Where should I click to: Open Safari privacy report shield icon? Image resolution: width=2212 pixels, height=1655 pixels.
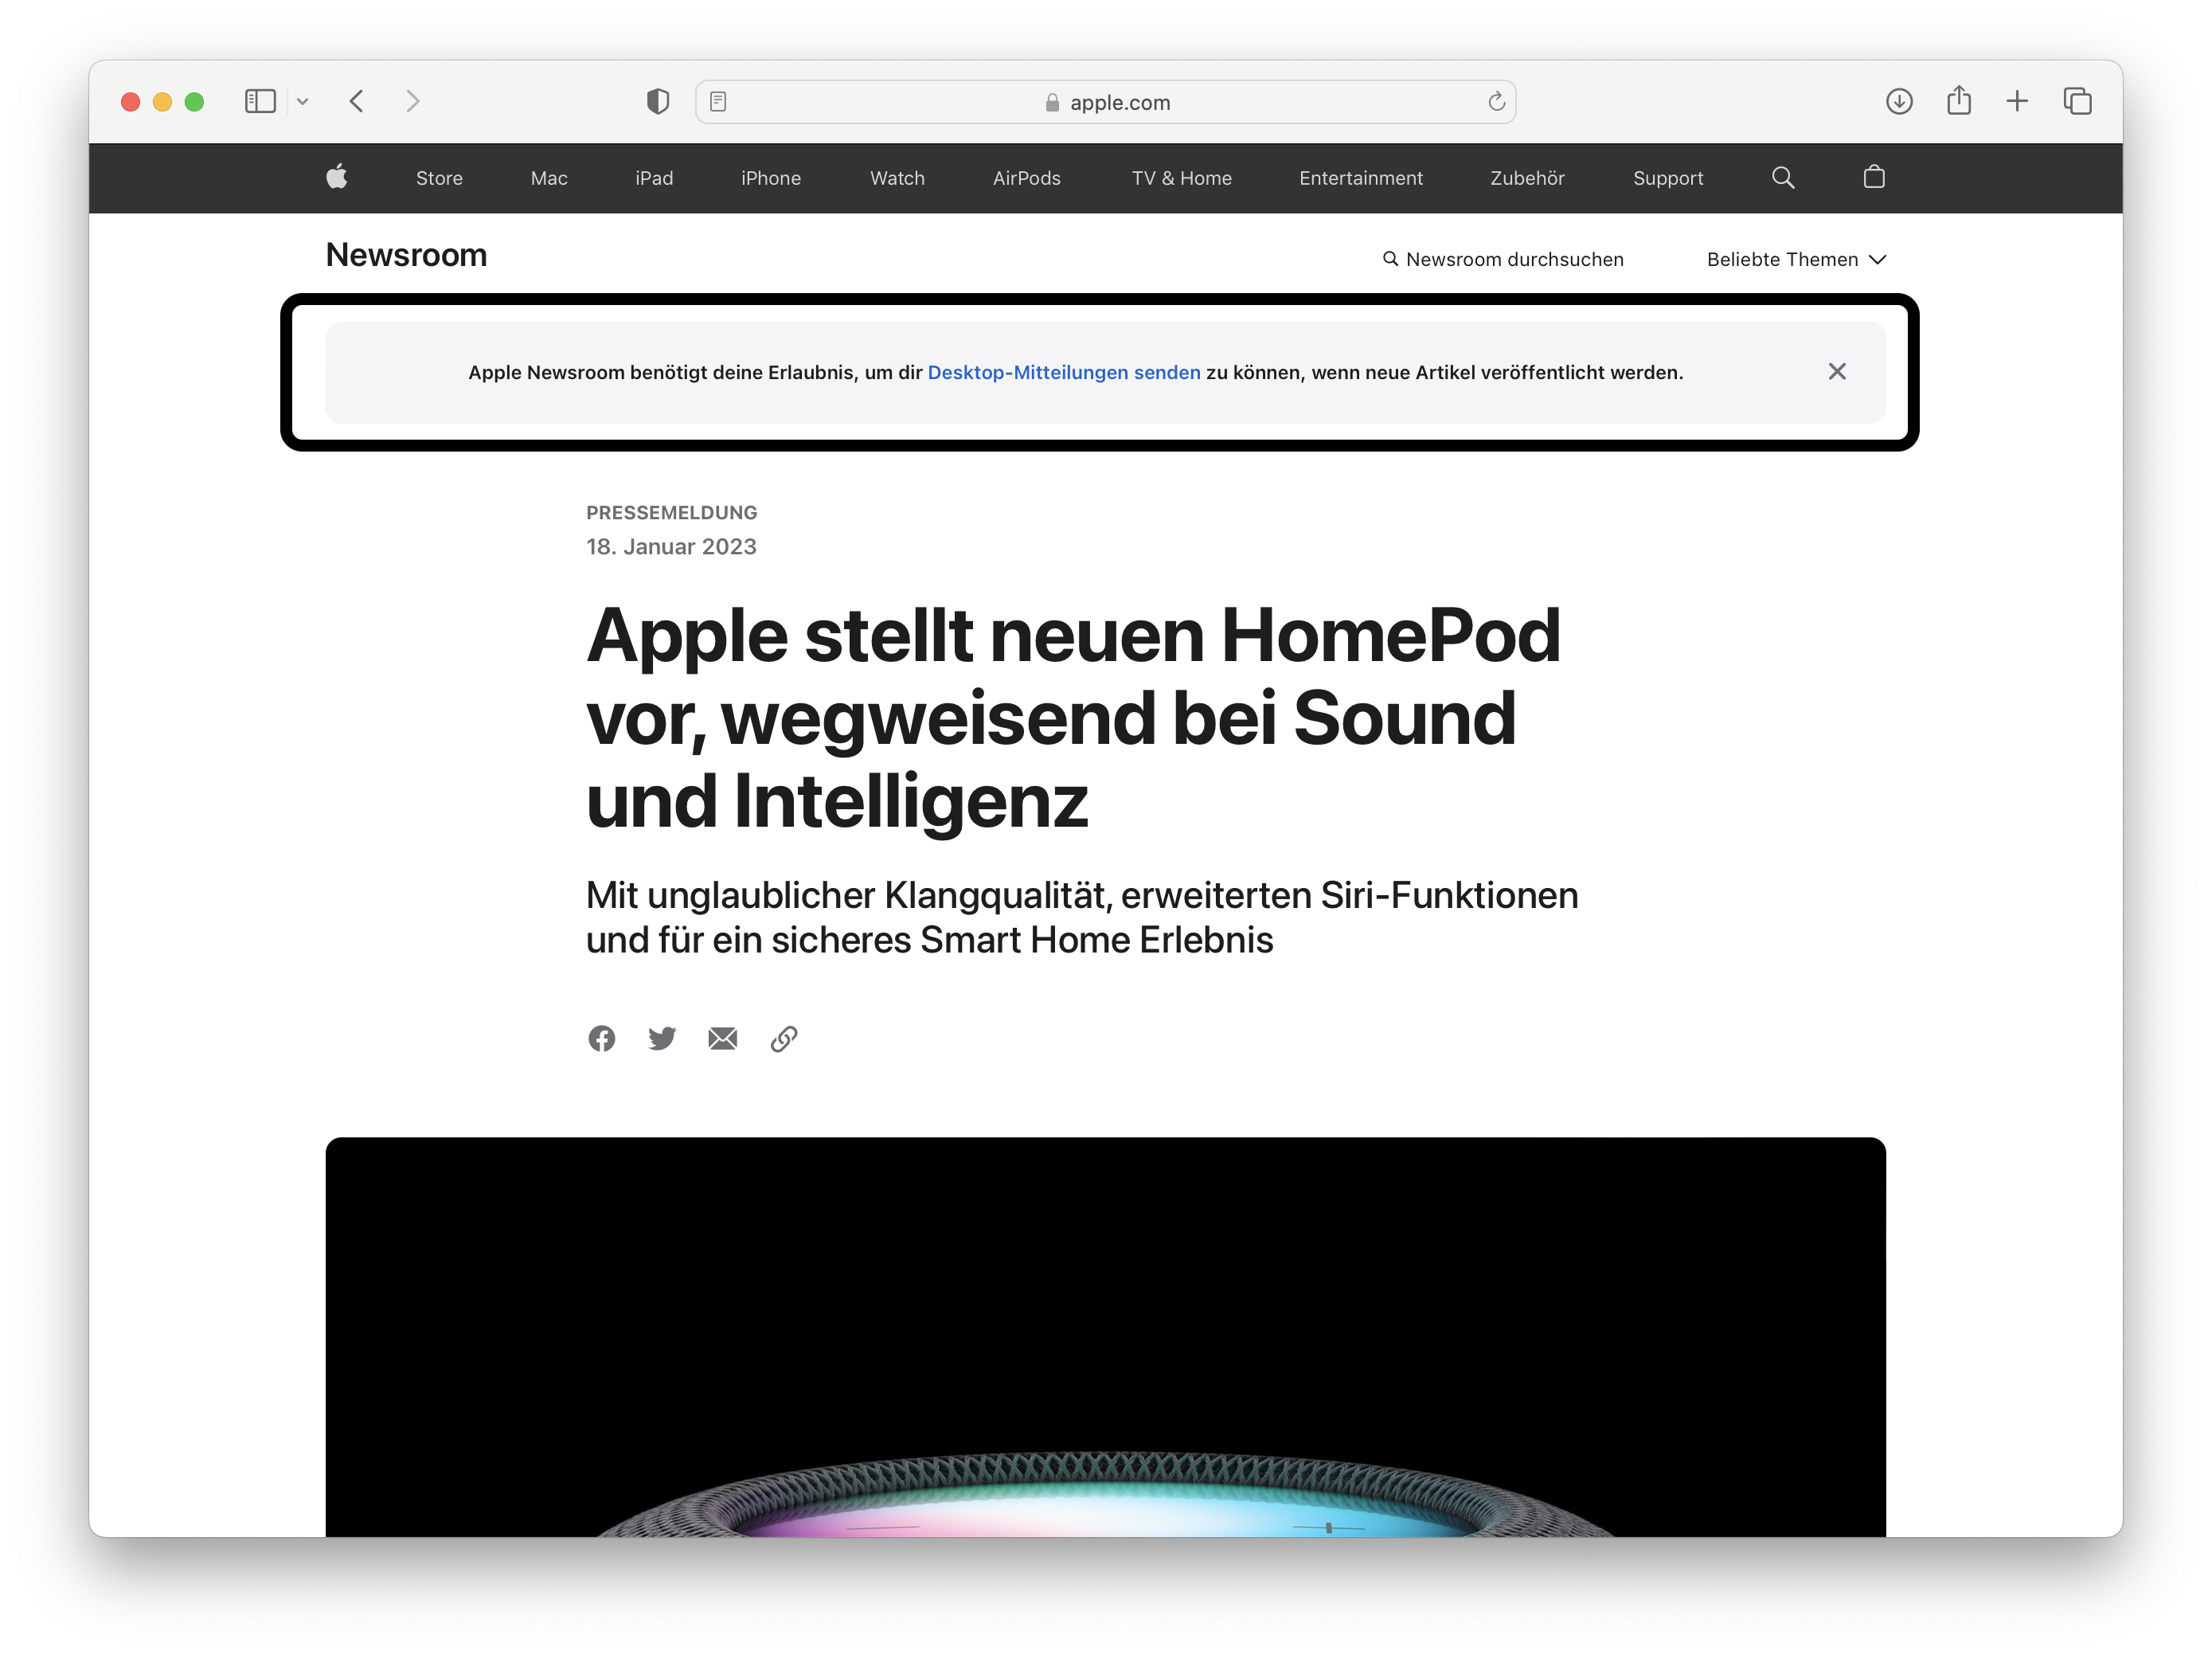click(658, 101)
